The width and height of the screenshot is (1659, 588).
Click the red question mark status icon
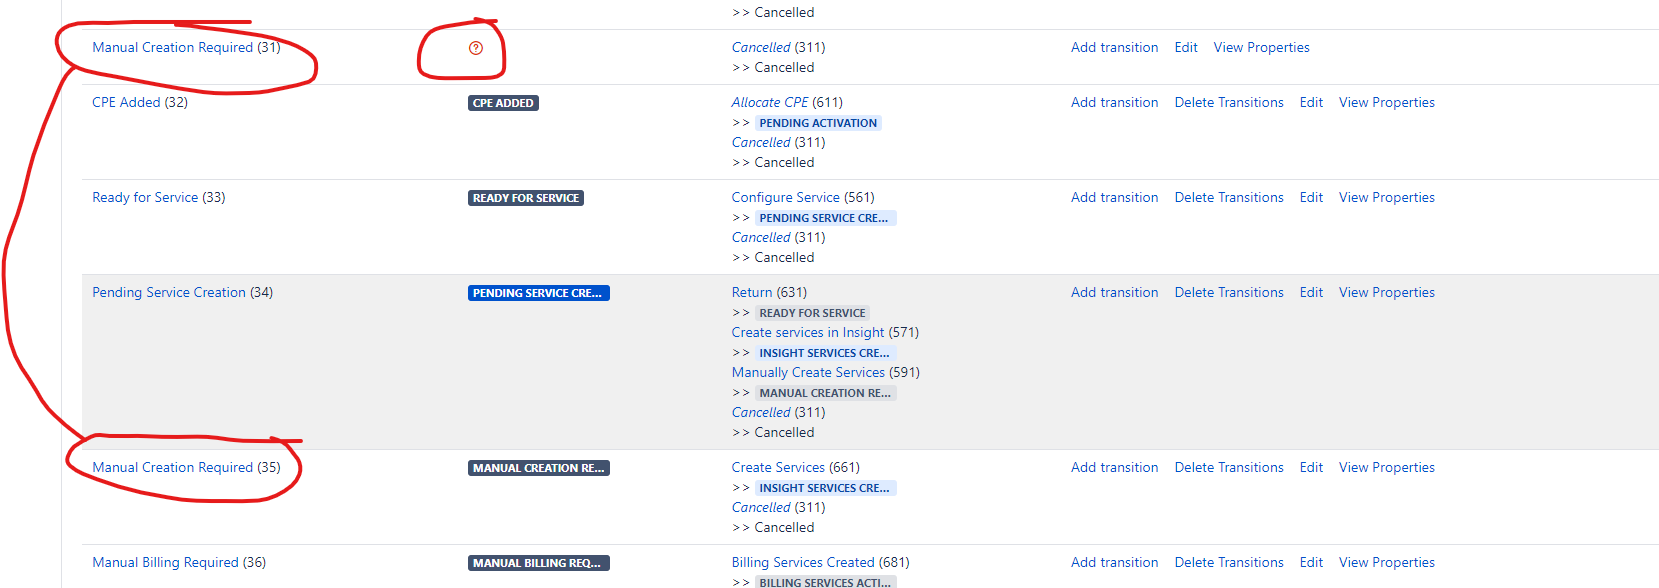476,48
